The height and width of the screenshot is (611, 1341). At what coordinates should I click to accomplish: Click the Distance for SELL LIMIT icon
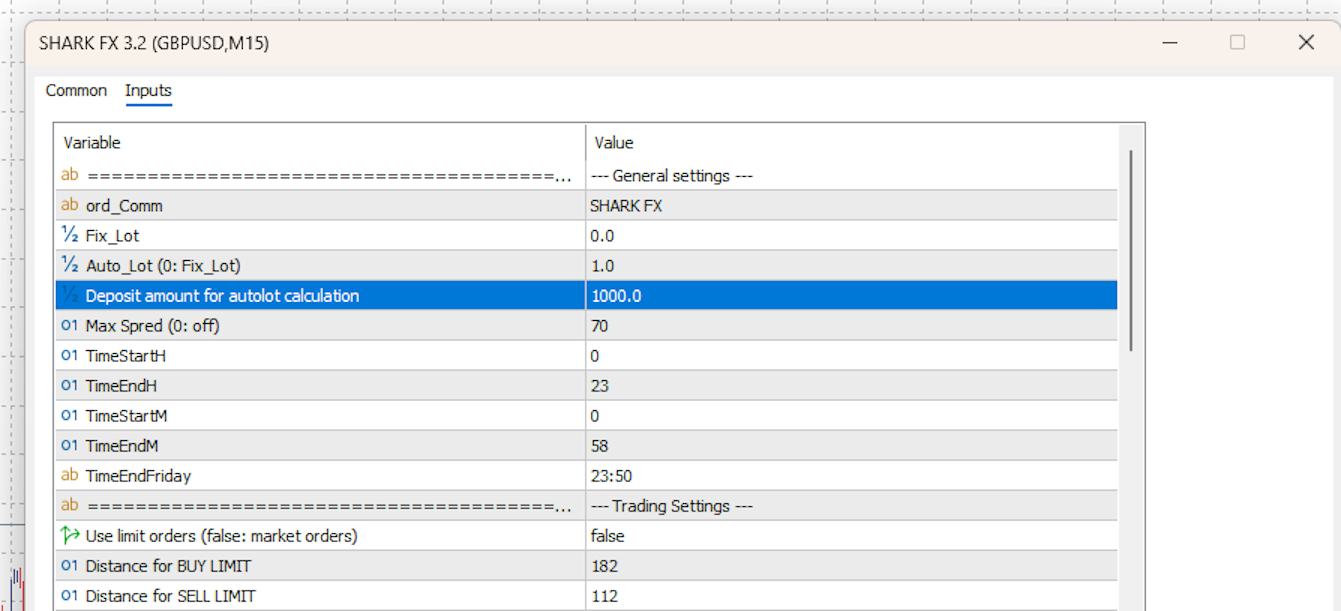[70, 596]
